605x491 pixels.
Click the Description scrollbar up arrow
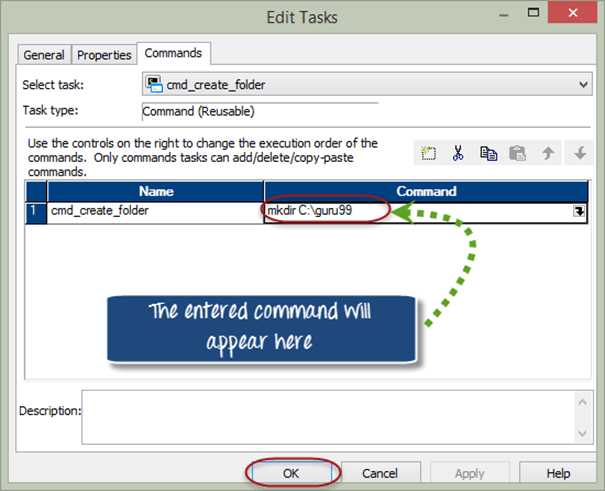pyautogui.click(x=581, y=400)
